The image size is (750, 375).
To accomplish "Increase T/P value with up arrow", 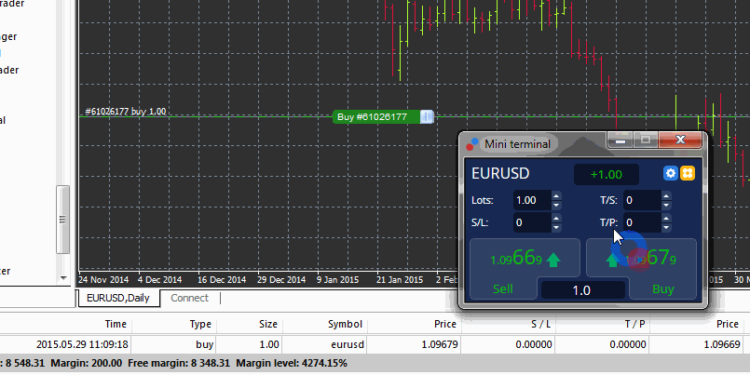I will coord(666,218).
